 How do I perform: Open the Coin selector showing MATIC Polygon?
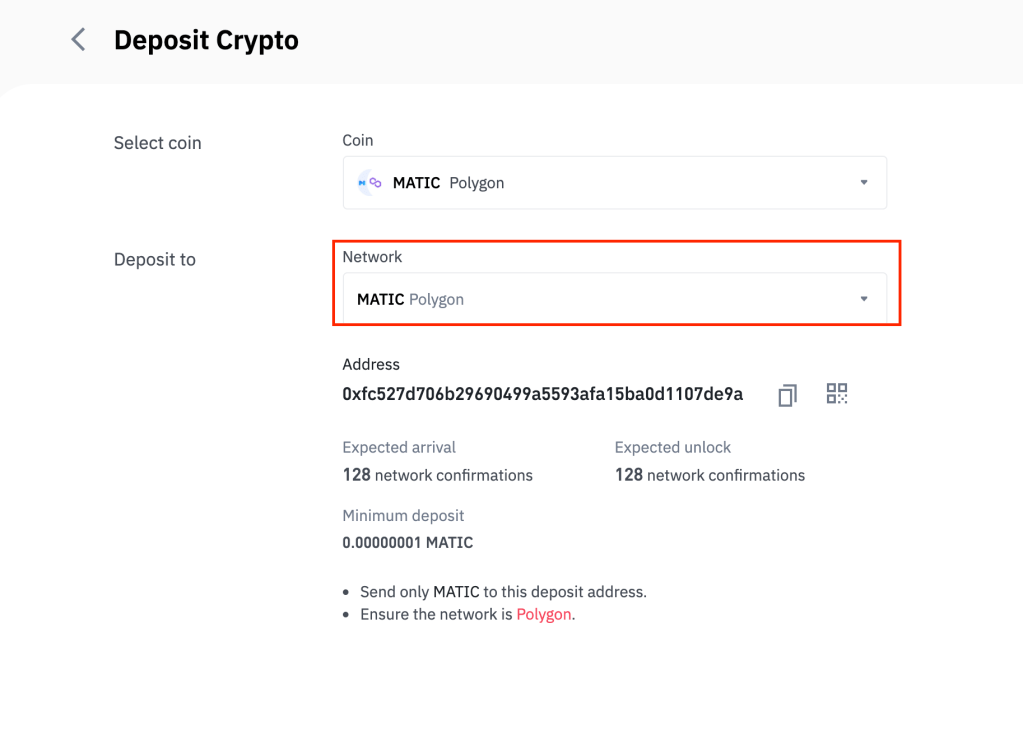pos(614,183)
